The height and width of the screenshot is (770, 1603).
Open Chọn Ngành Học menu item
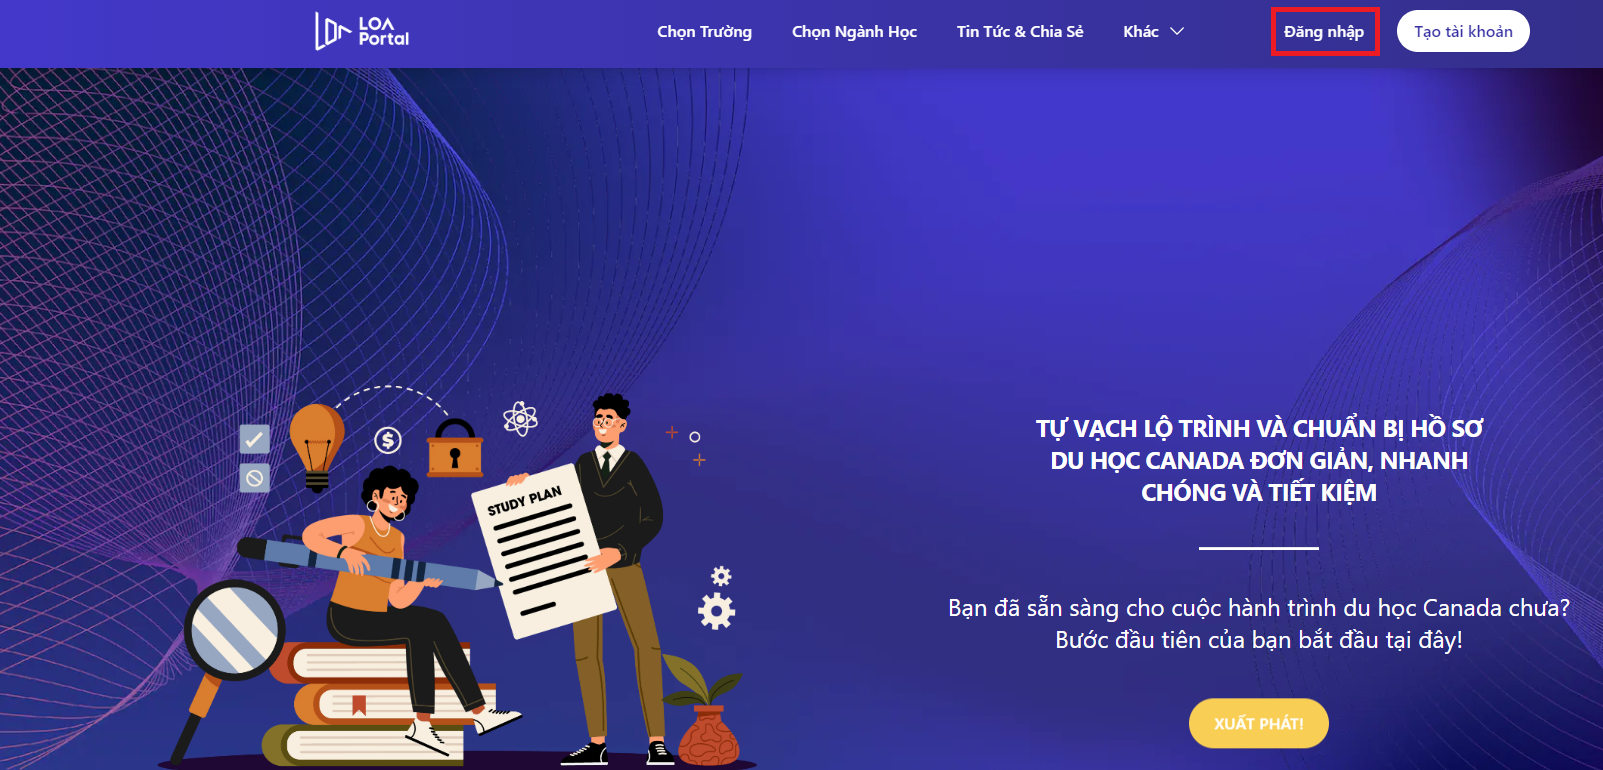(x=854, y=31)
